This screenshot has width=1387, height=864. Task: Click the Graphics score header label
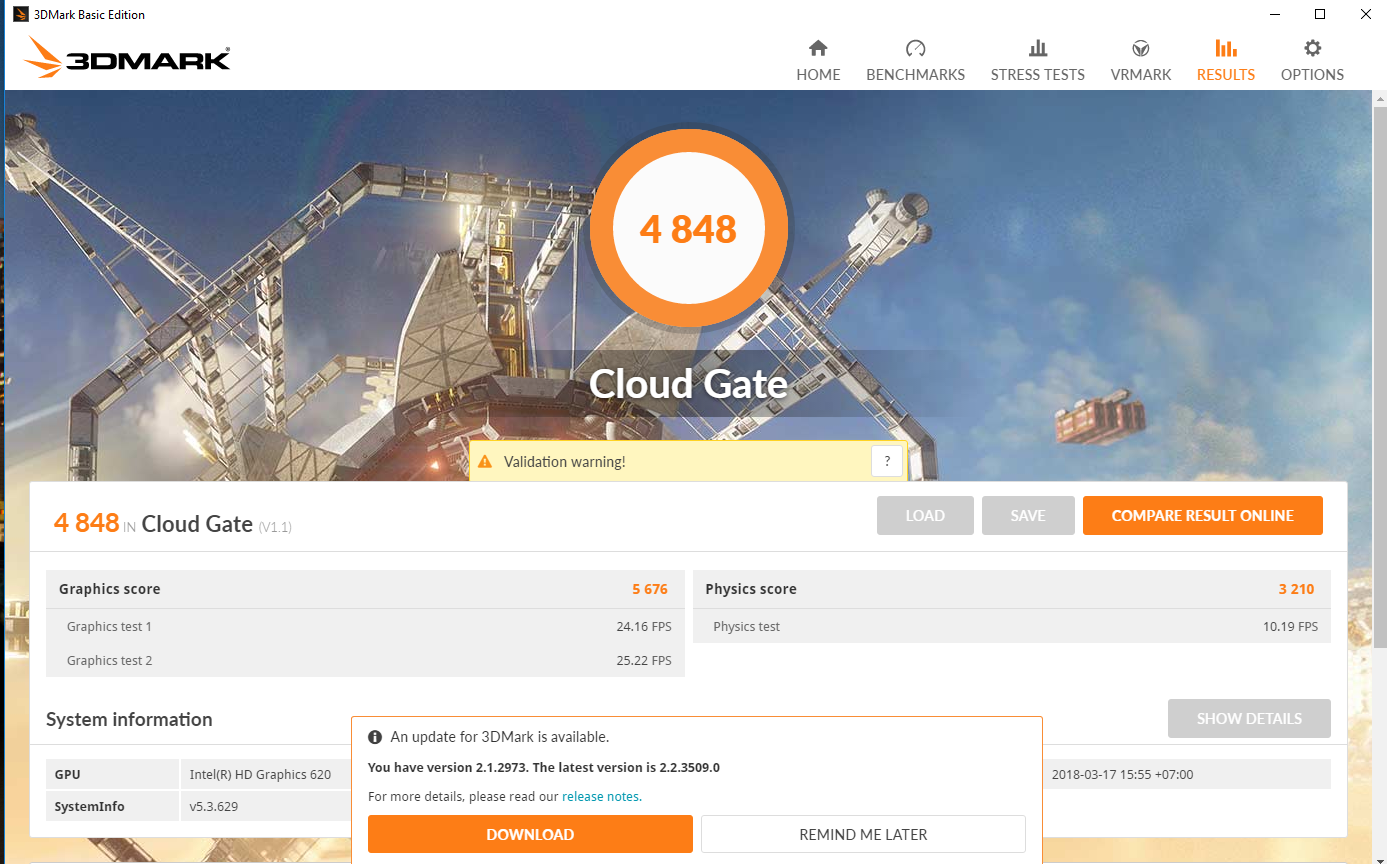(x=109, y=589)
